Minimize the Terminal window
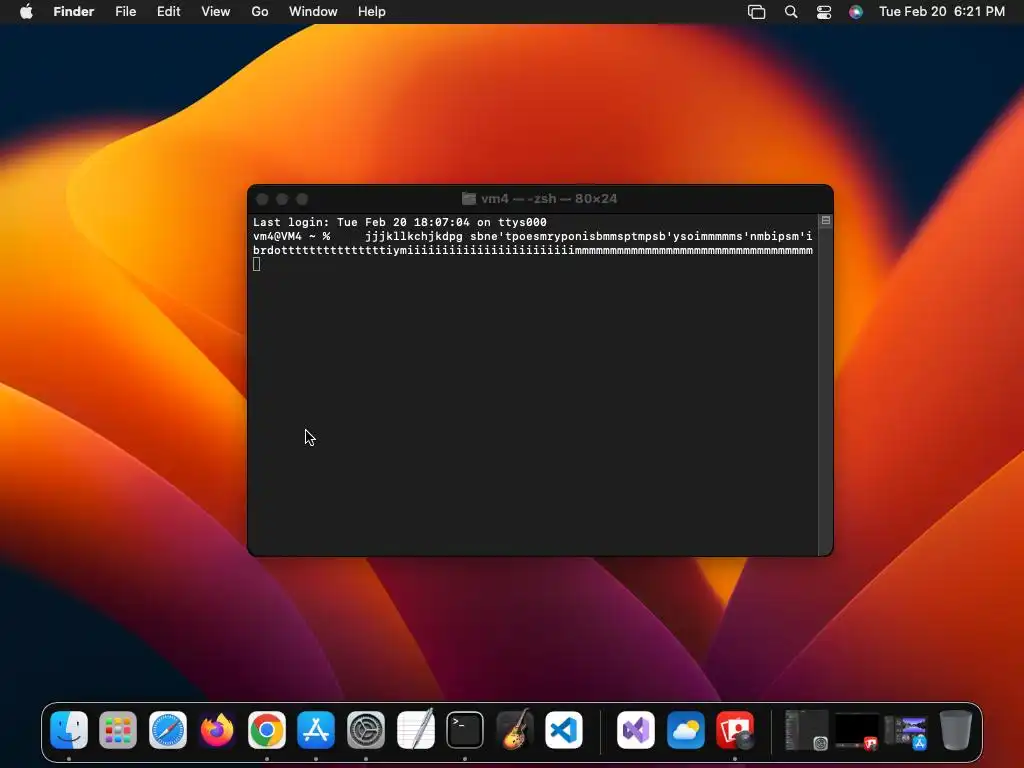 282,199
